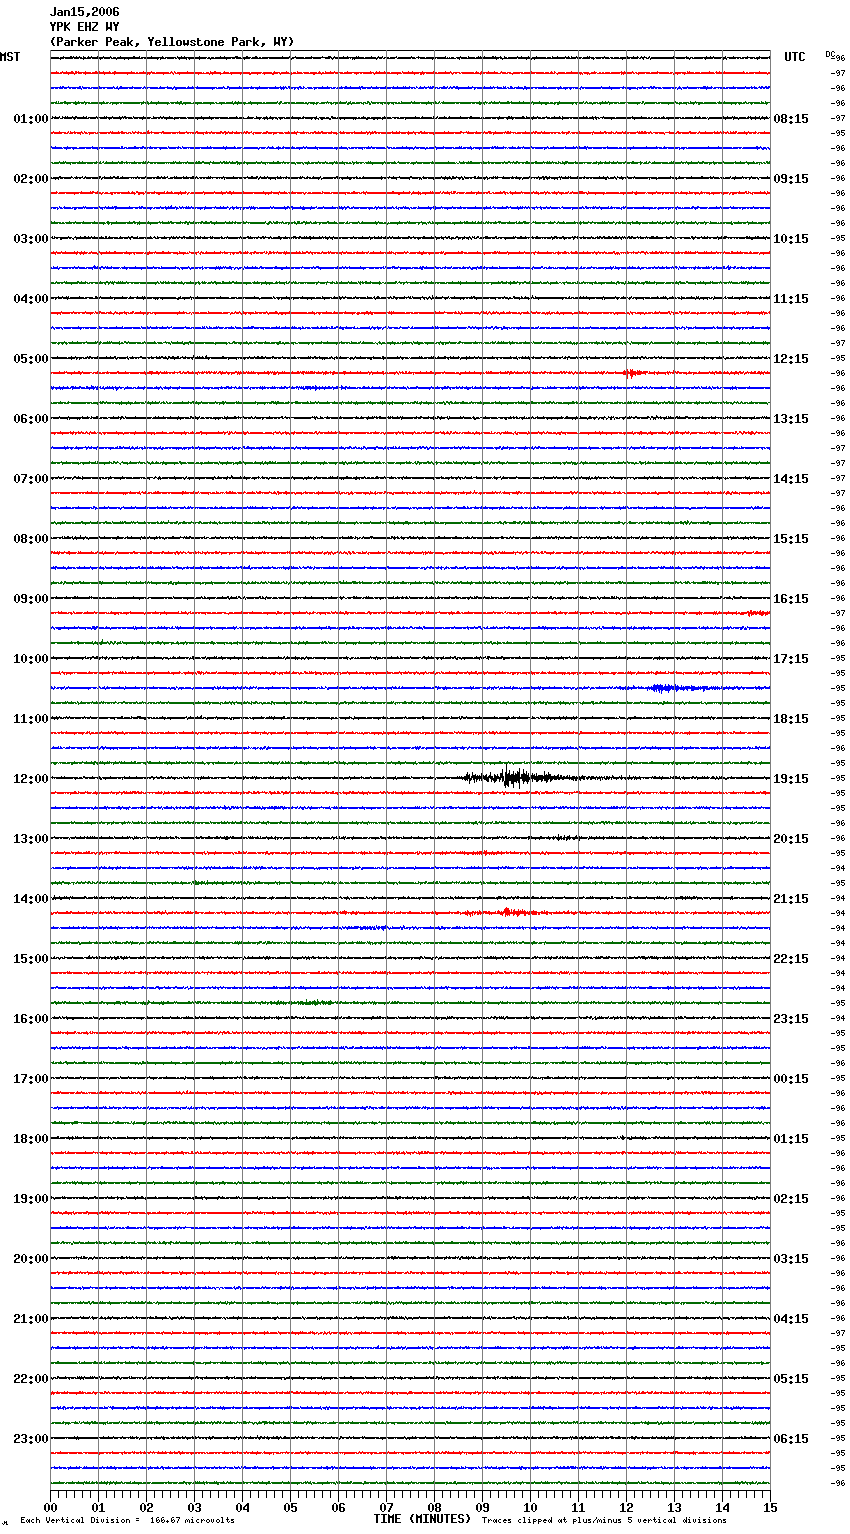Image resolution: width=850 pixels, height=1534 pixels.
Task: Select the 12:00 MST time label
Action: 31,779
